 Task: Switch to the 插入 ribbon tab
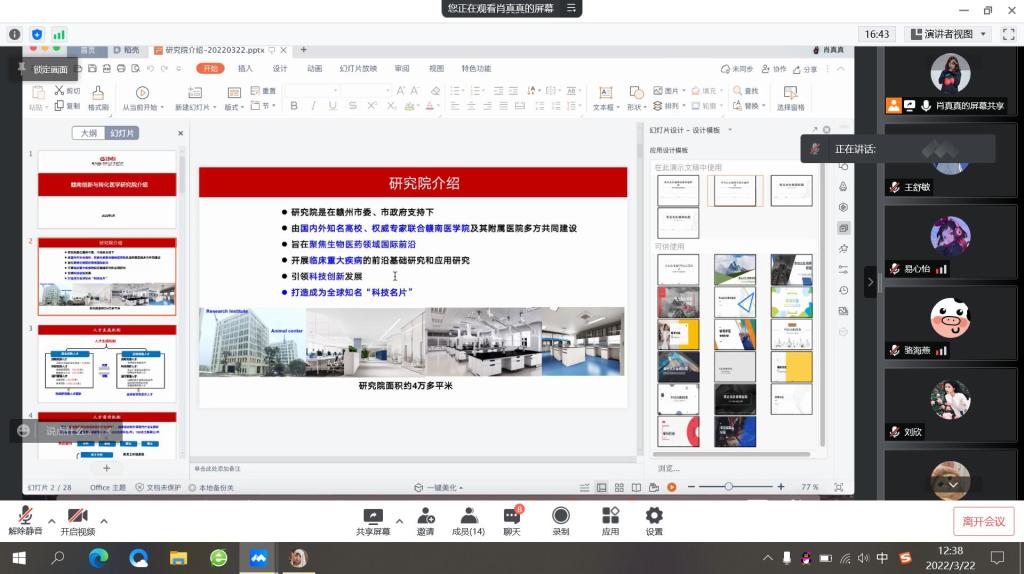(x=245, y=69)
